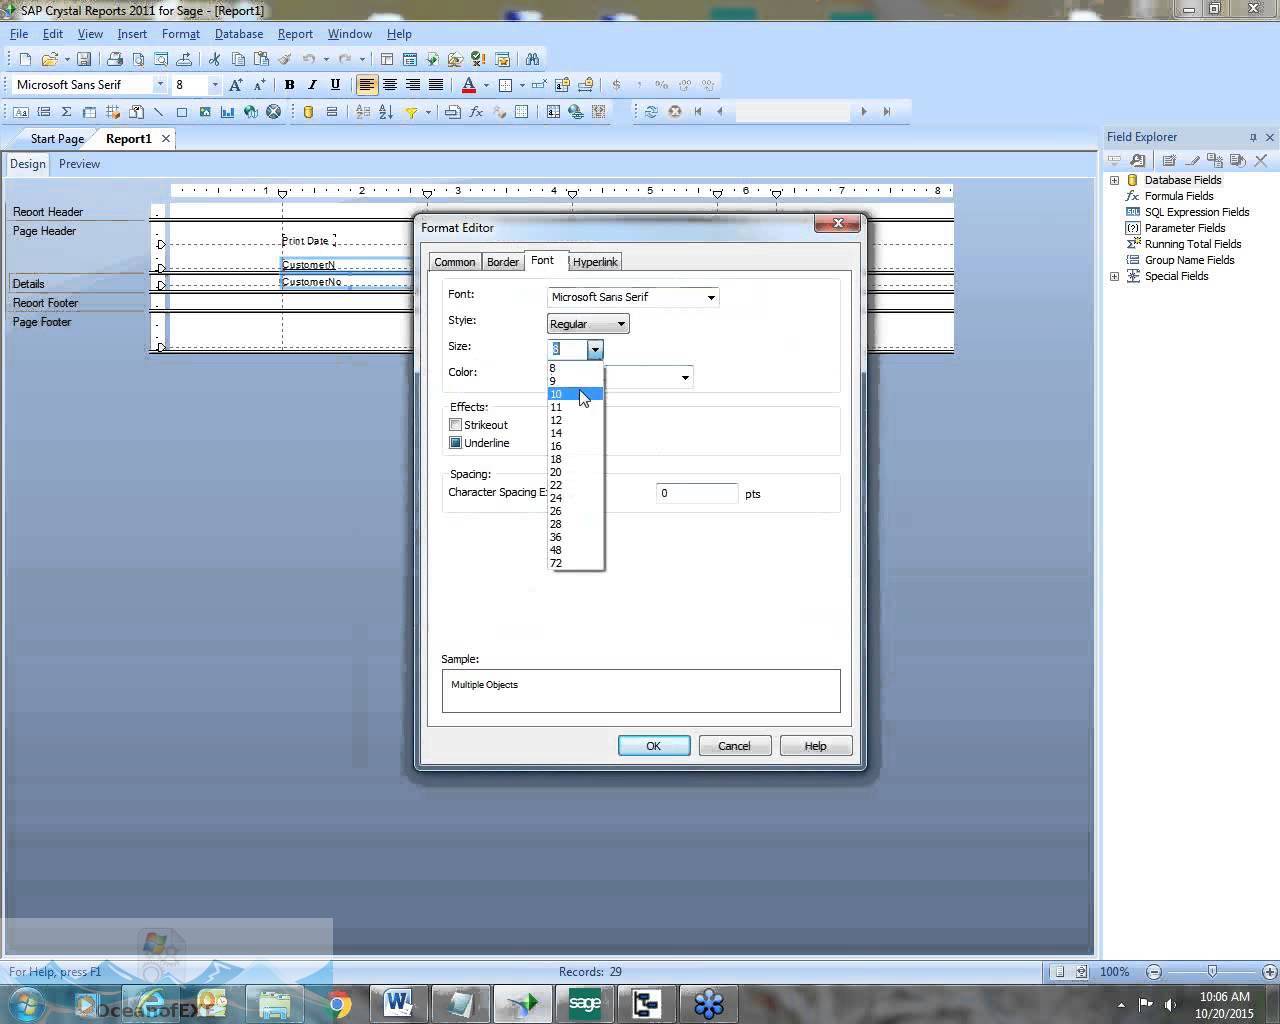Select Center alignment toolbar button
The height and width of the screenshot is (1024, 1280).
(390, 85)
